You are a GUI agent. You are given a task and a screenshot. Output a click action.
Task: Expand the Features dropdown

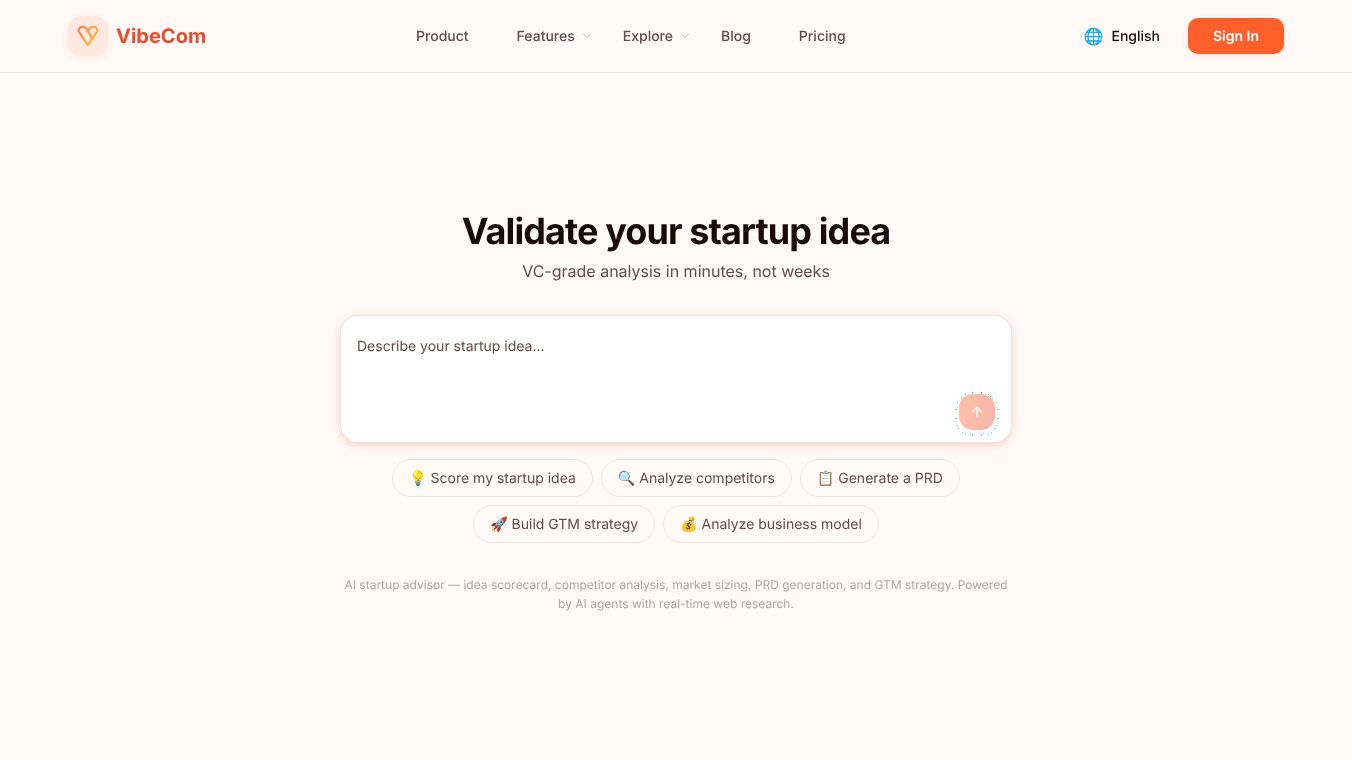(x=545, y=36)
